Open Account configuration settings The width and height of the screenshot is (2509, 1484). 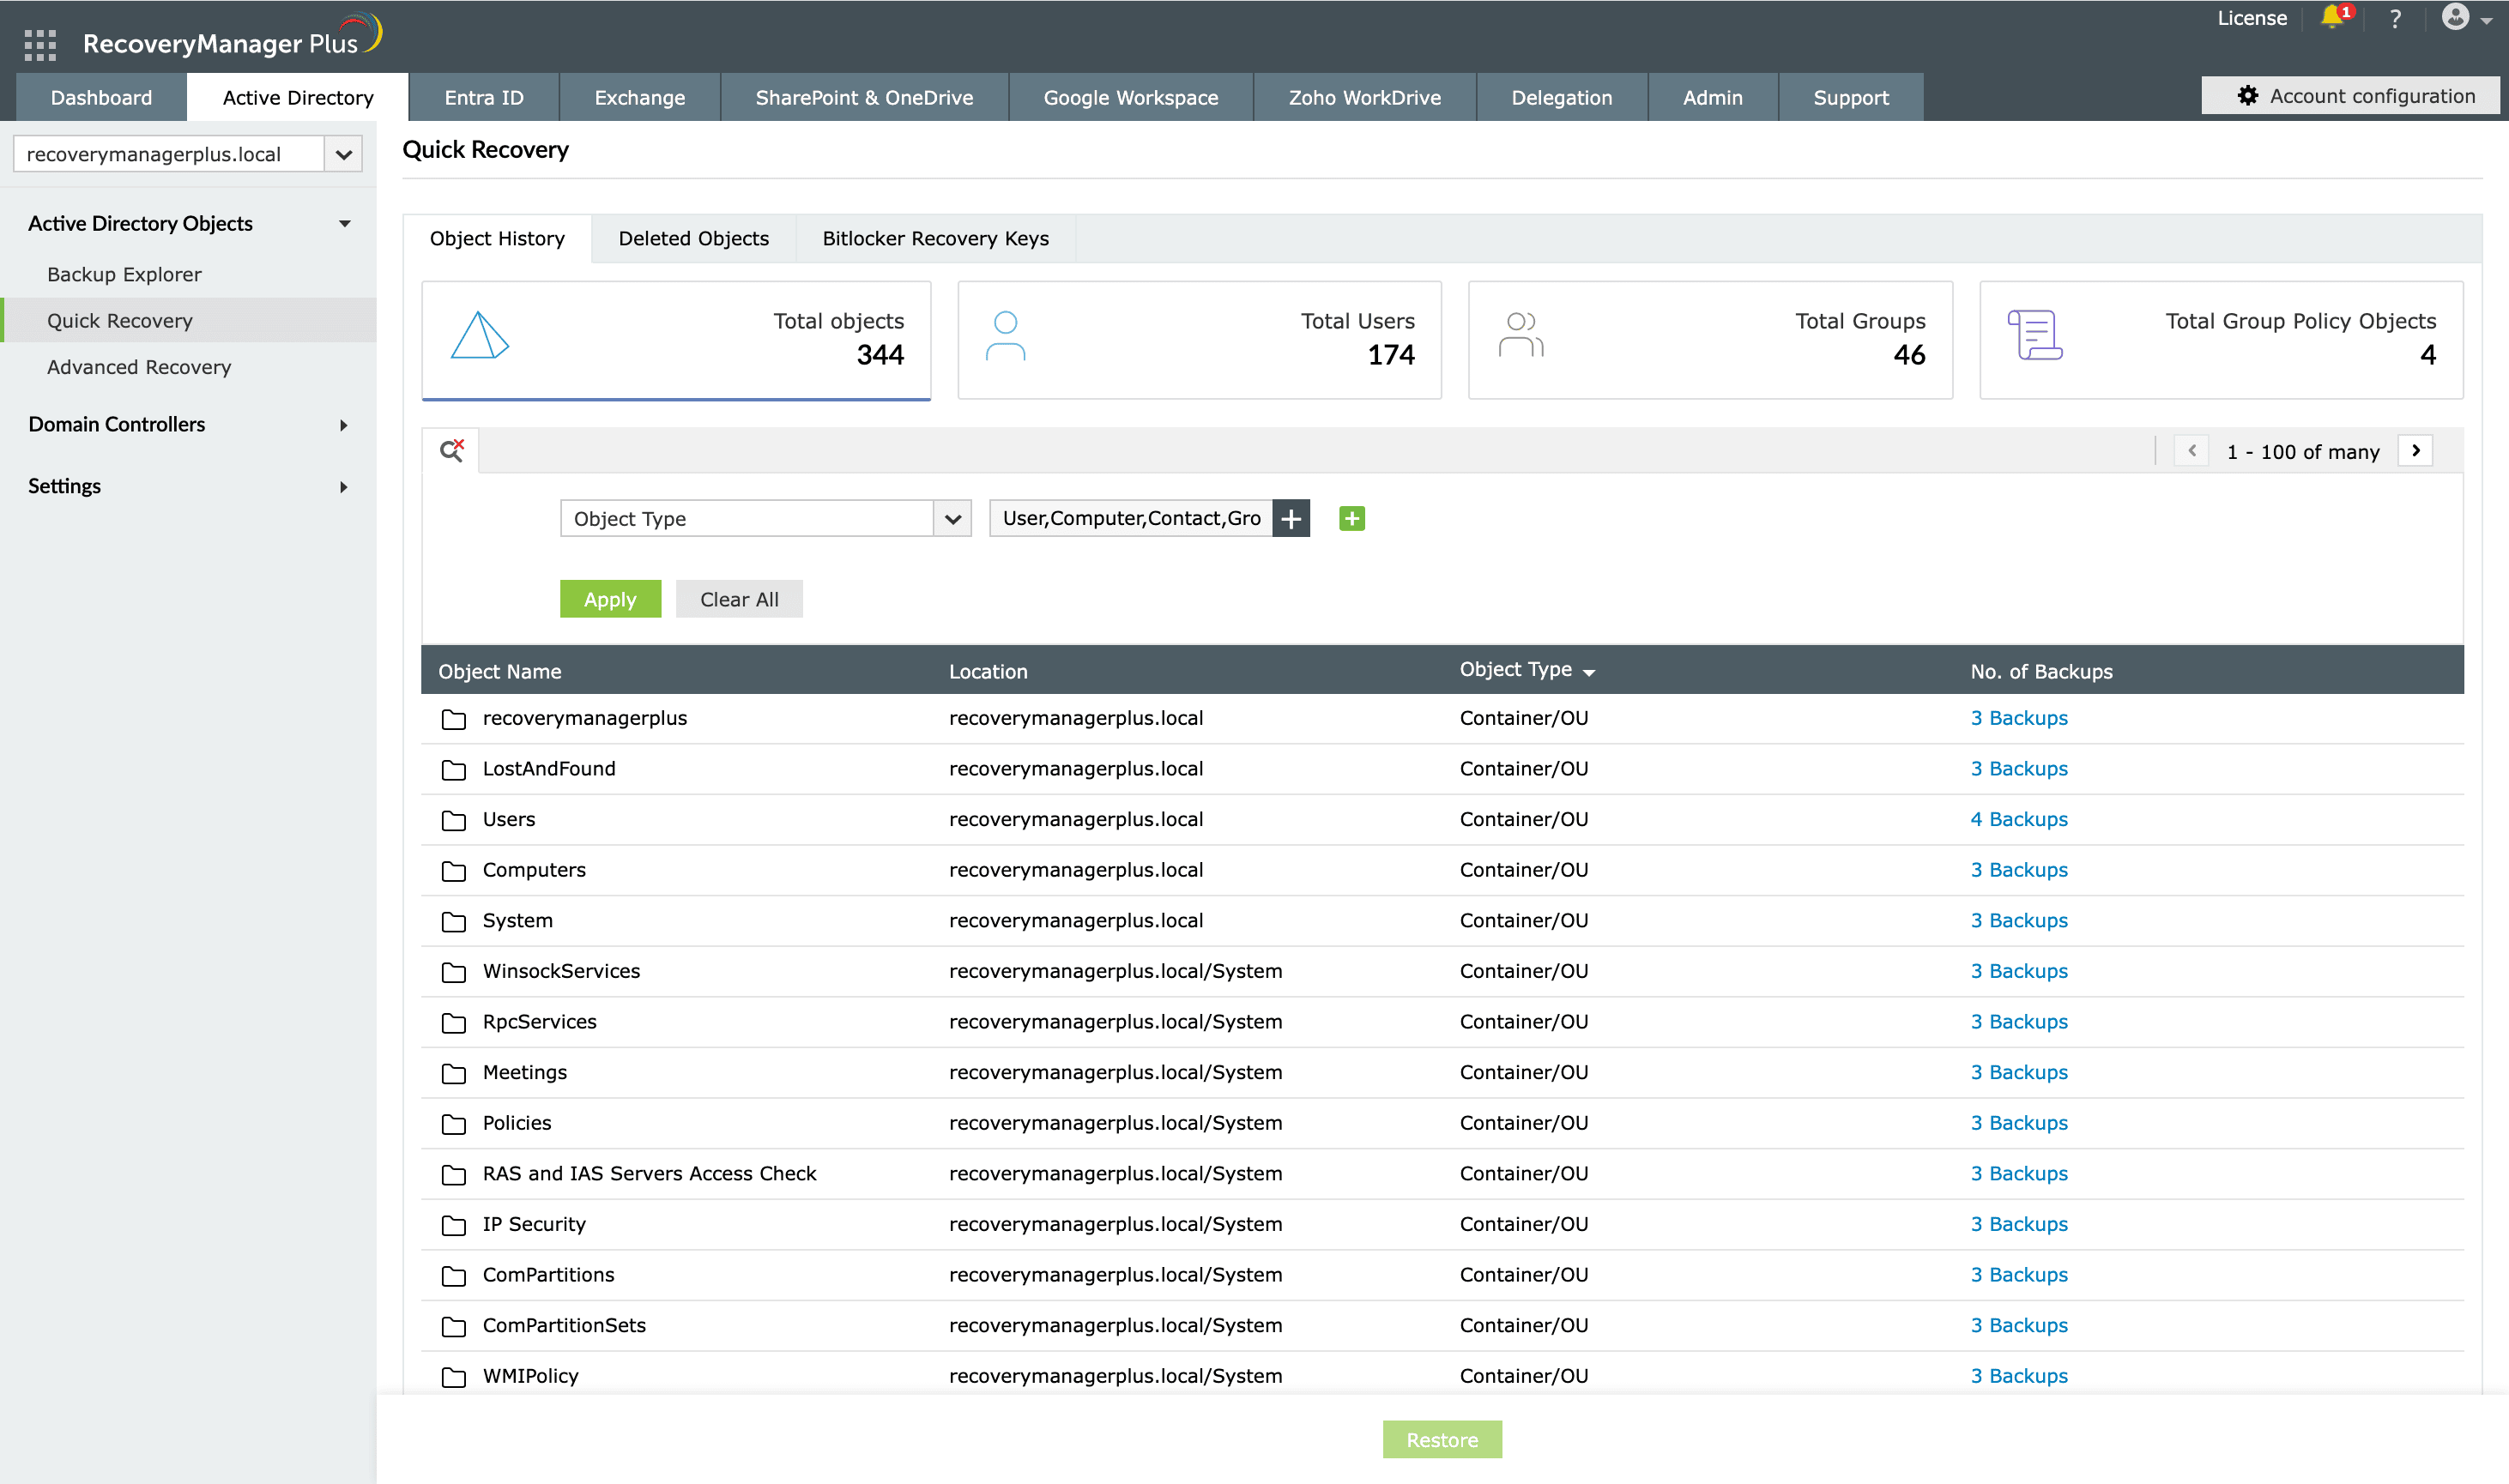[x=2351, y=95]
